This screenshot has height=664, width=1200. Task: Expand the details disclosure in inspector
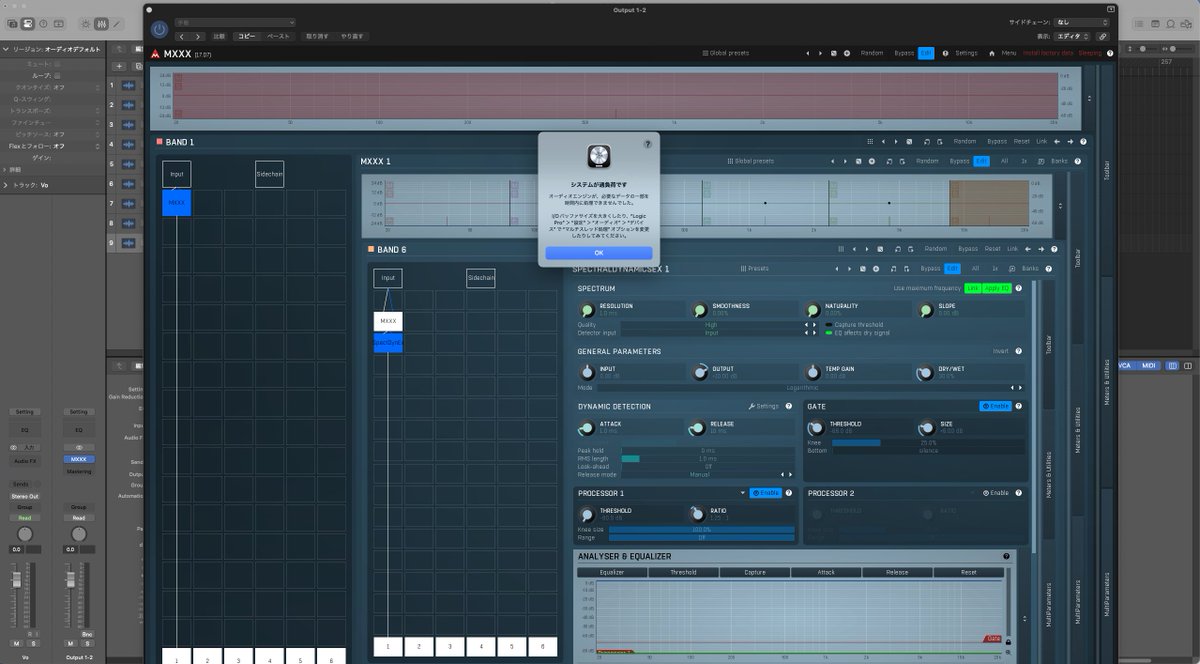tap(6, 170)
